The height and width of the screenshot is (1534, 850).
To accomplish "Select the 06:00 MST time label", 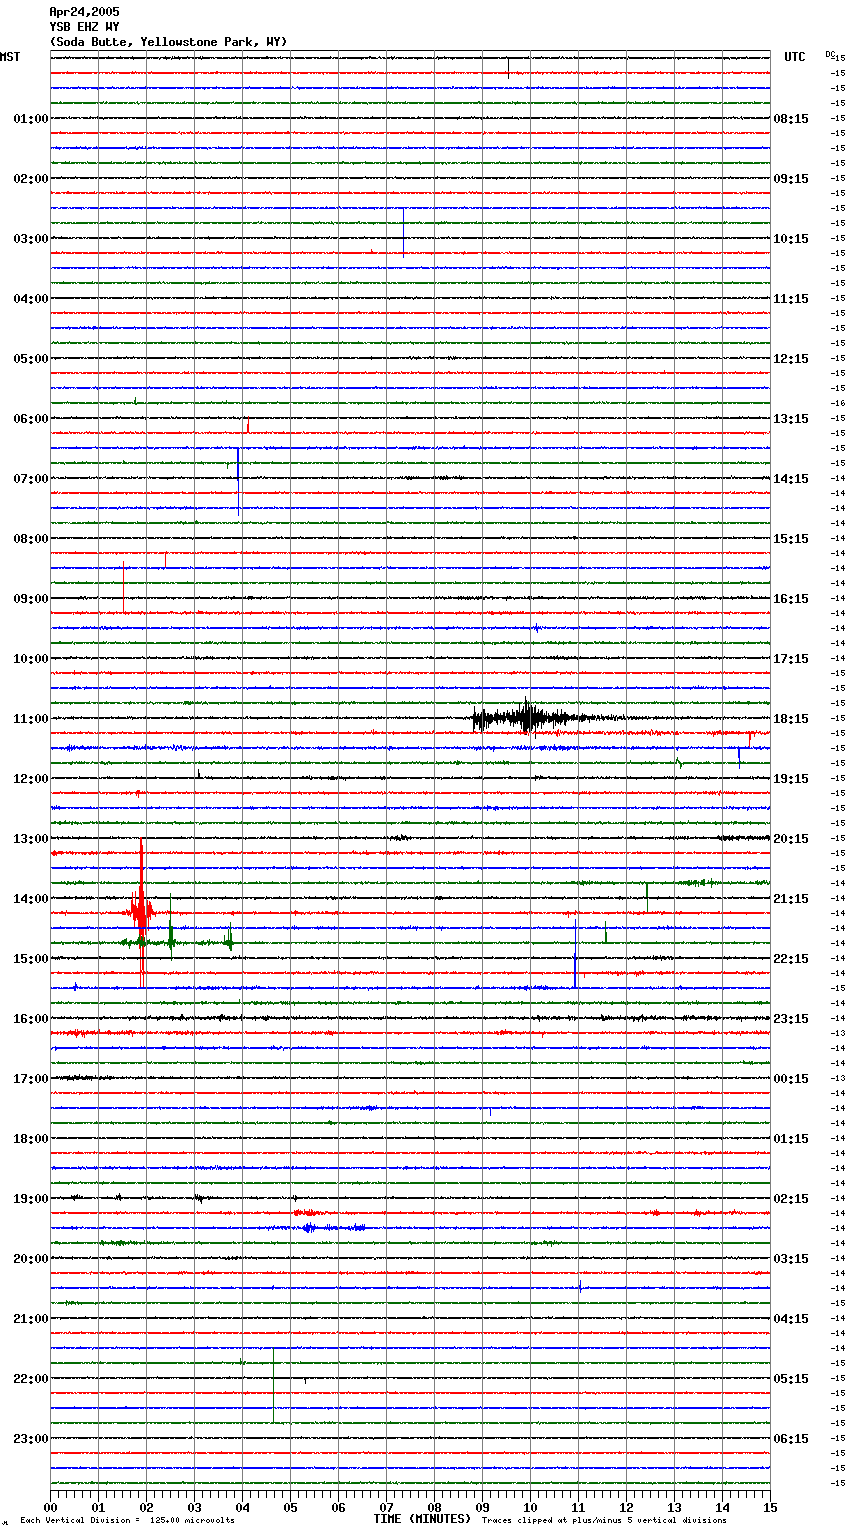I will coord(30,419).
